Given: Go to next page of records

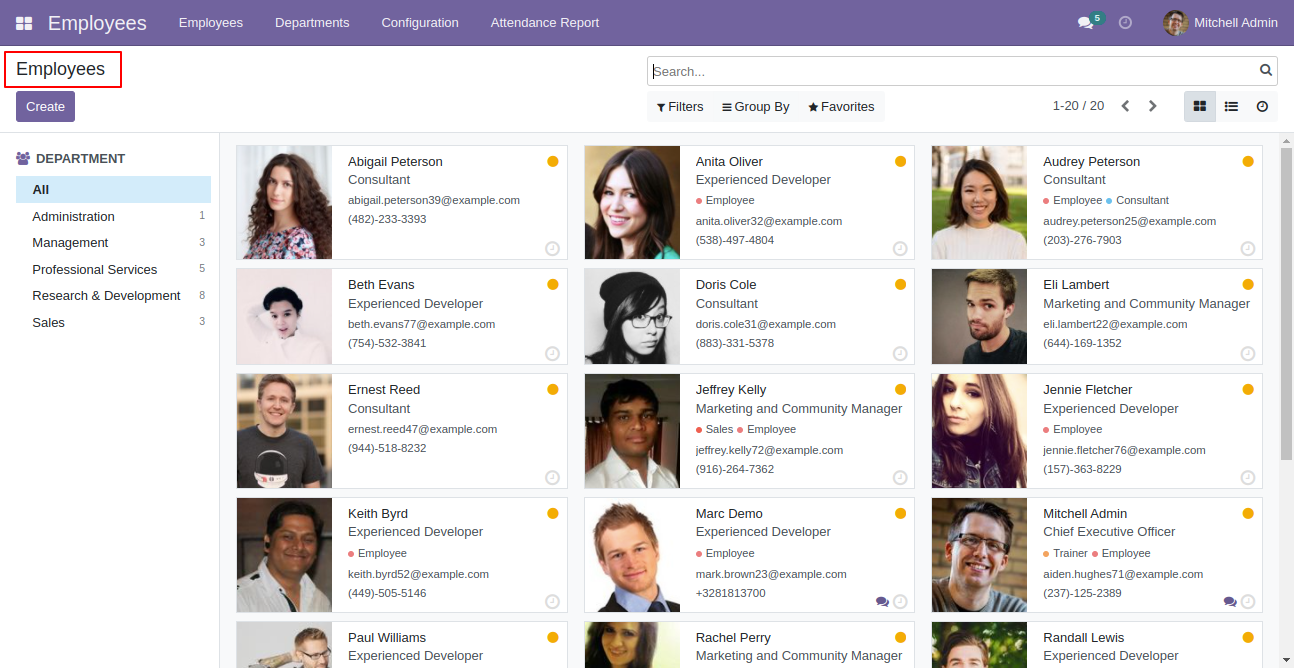Looking at the screenshot, I should coord(1152,106).
